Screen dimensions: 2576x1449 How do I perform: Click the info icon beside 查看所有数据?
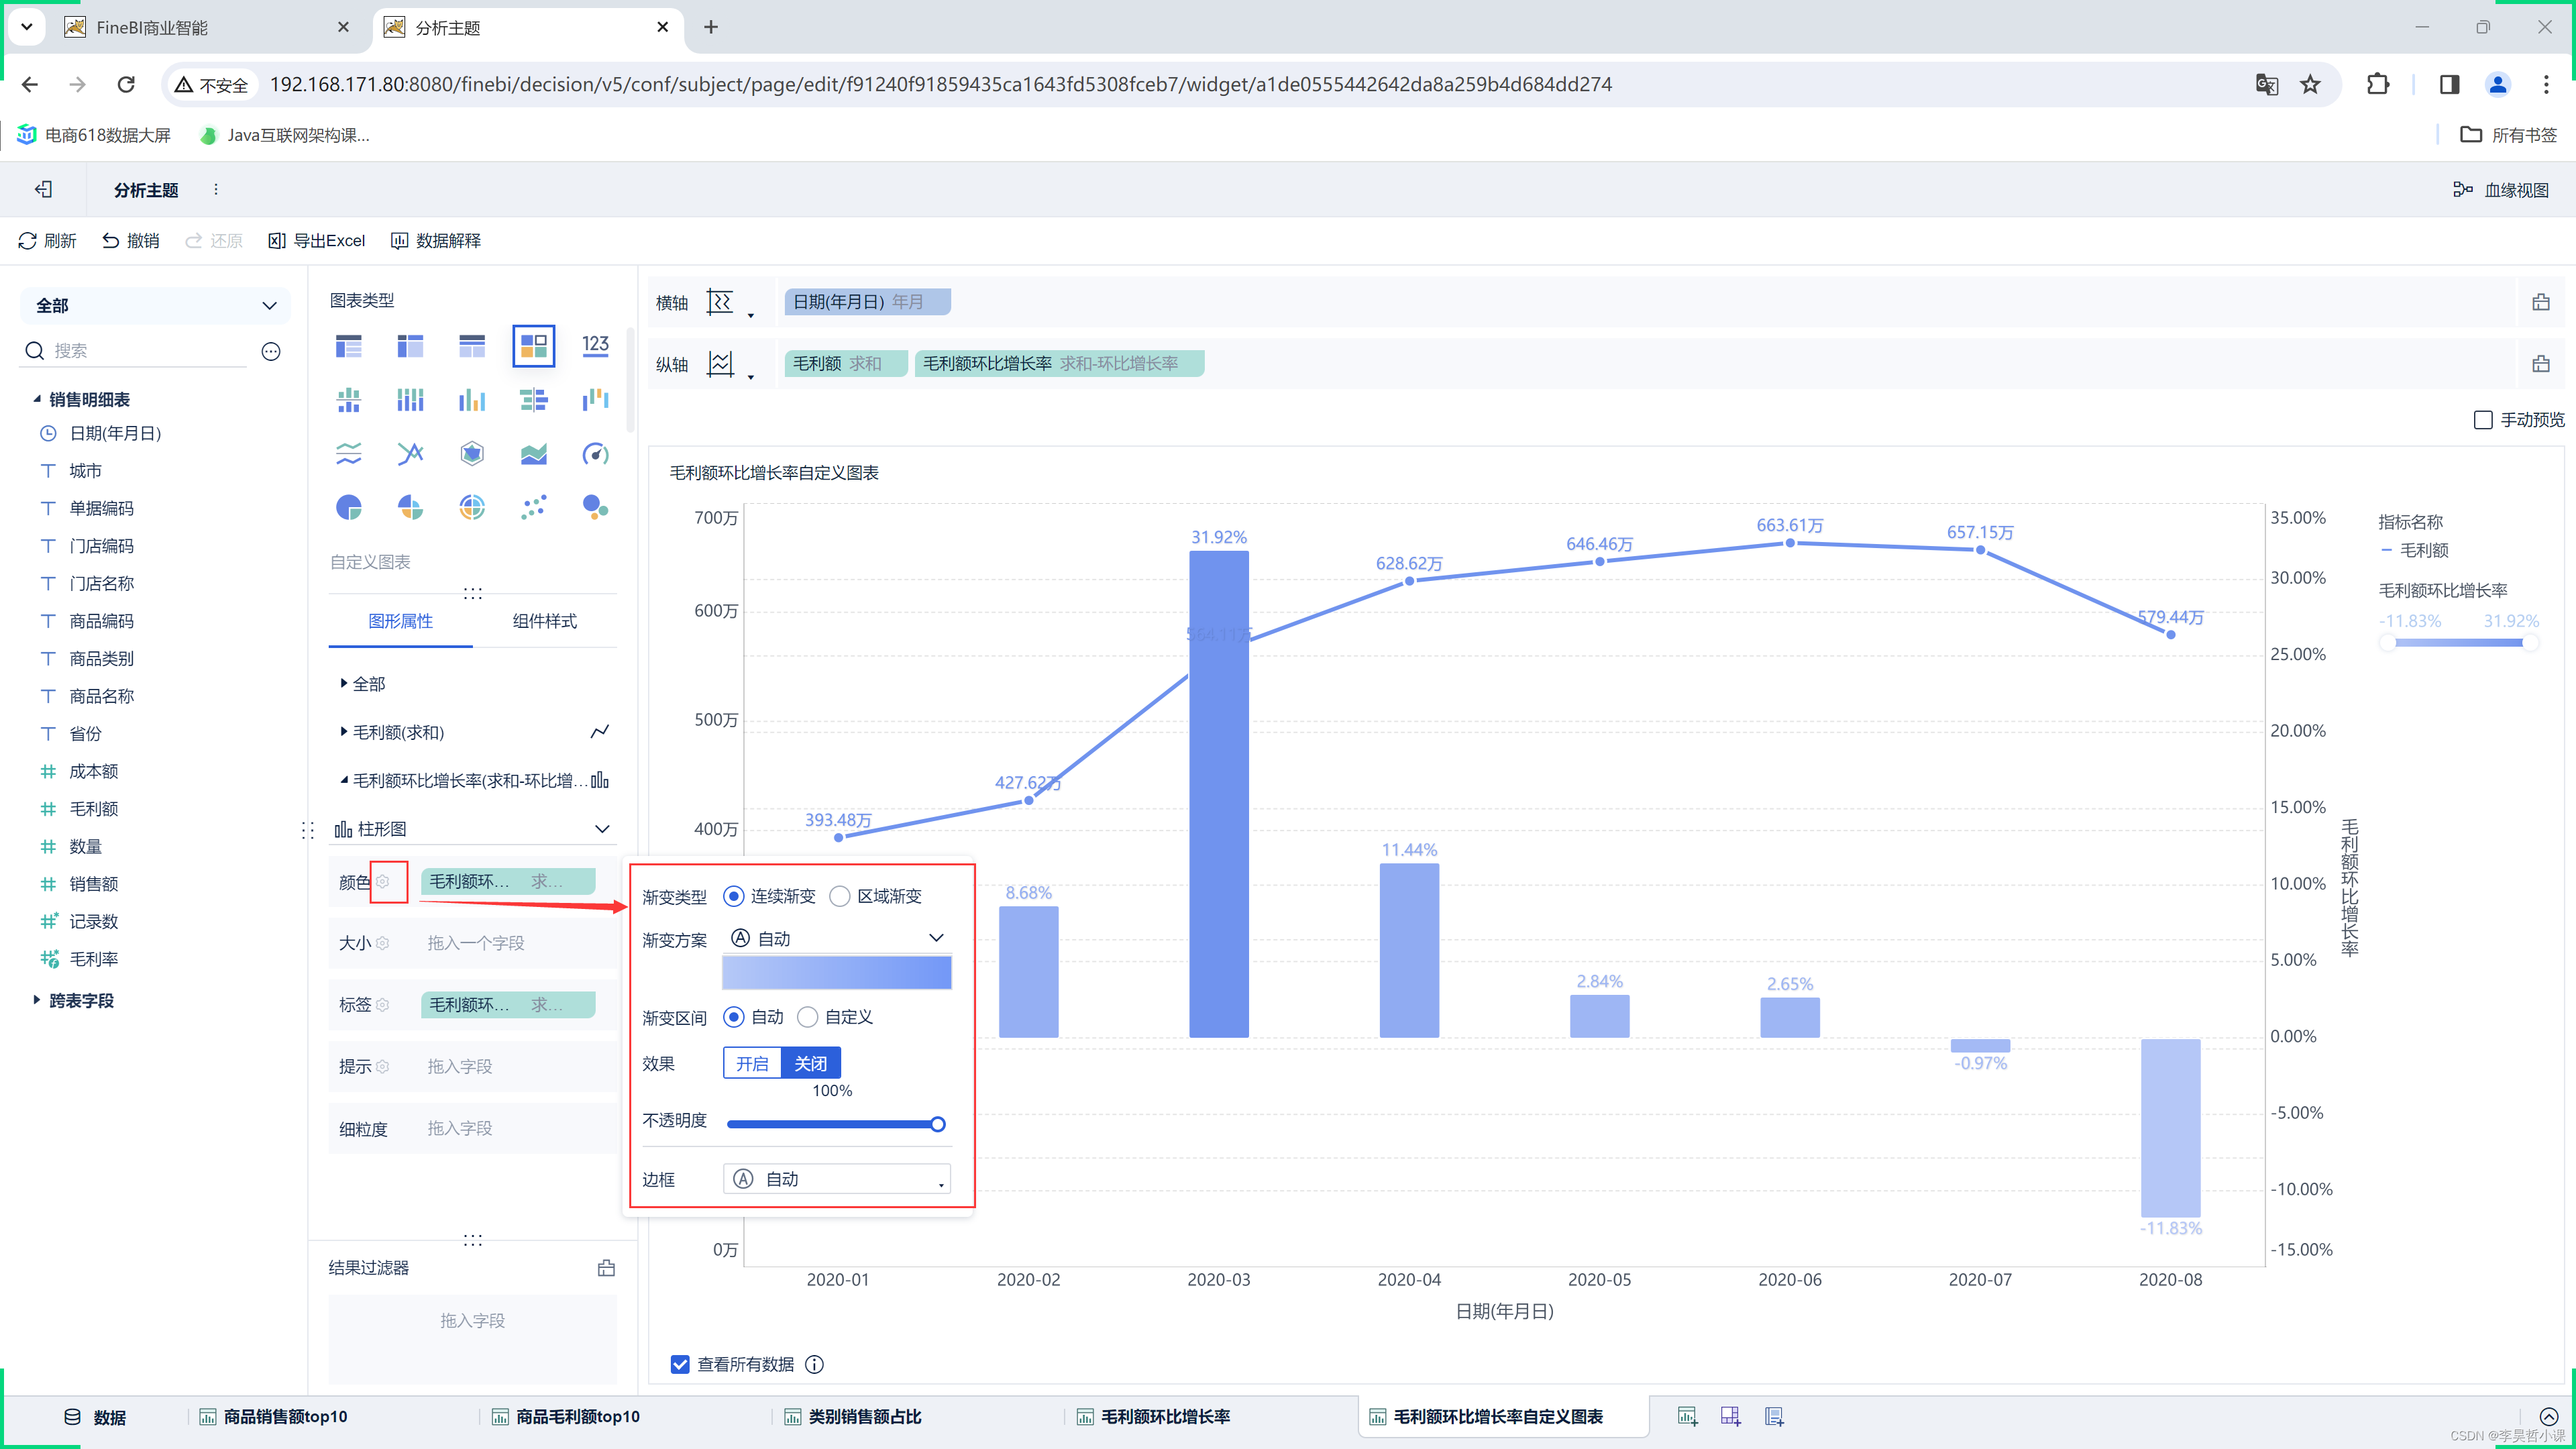[x=815, y=1364]
